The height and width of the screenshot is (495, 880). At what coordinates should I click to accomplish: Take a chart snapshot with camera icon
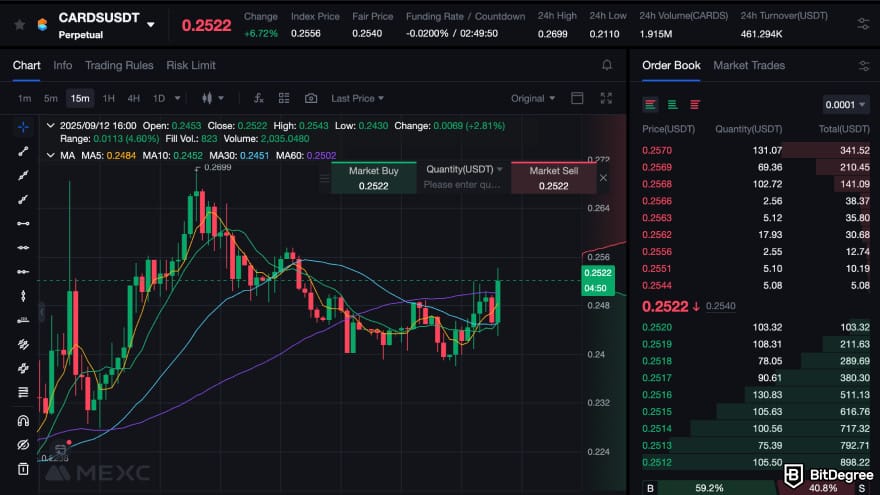click(311, 98)
